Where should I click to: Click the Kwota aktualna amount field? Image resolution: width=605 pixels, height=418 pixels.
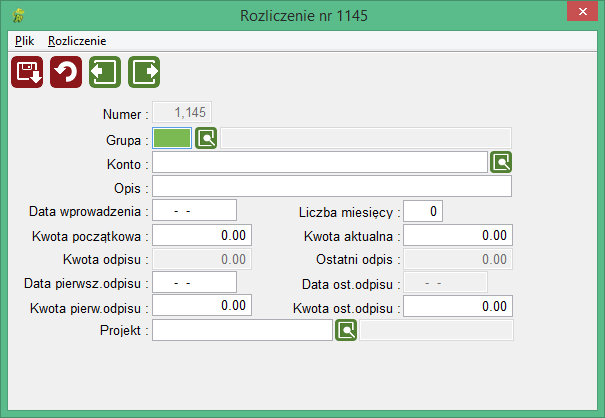coord(458,235)
